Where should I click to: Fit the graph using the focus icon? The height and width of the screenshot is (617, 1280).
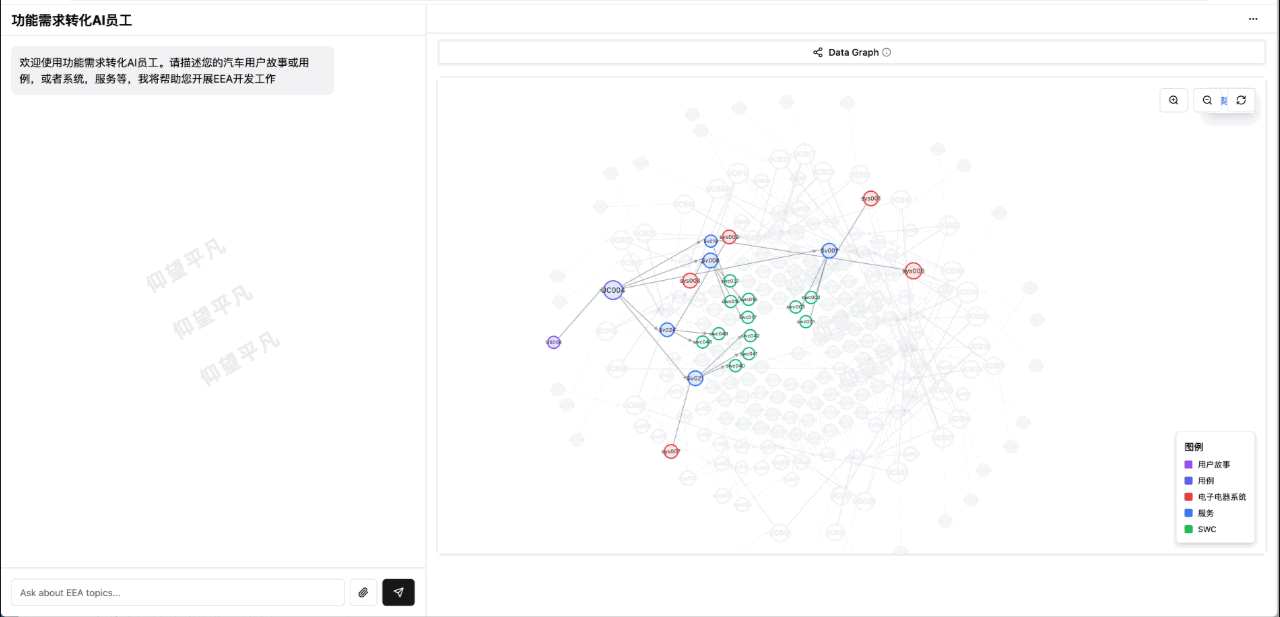click(x=1224, y=100)
